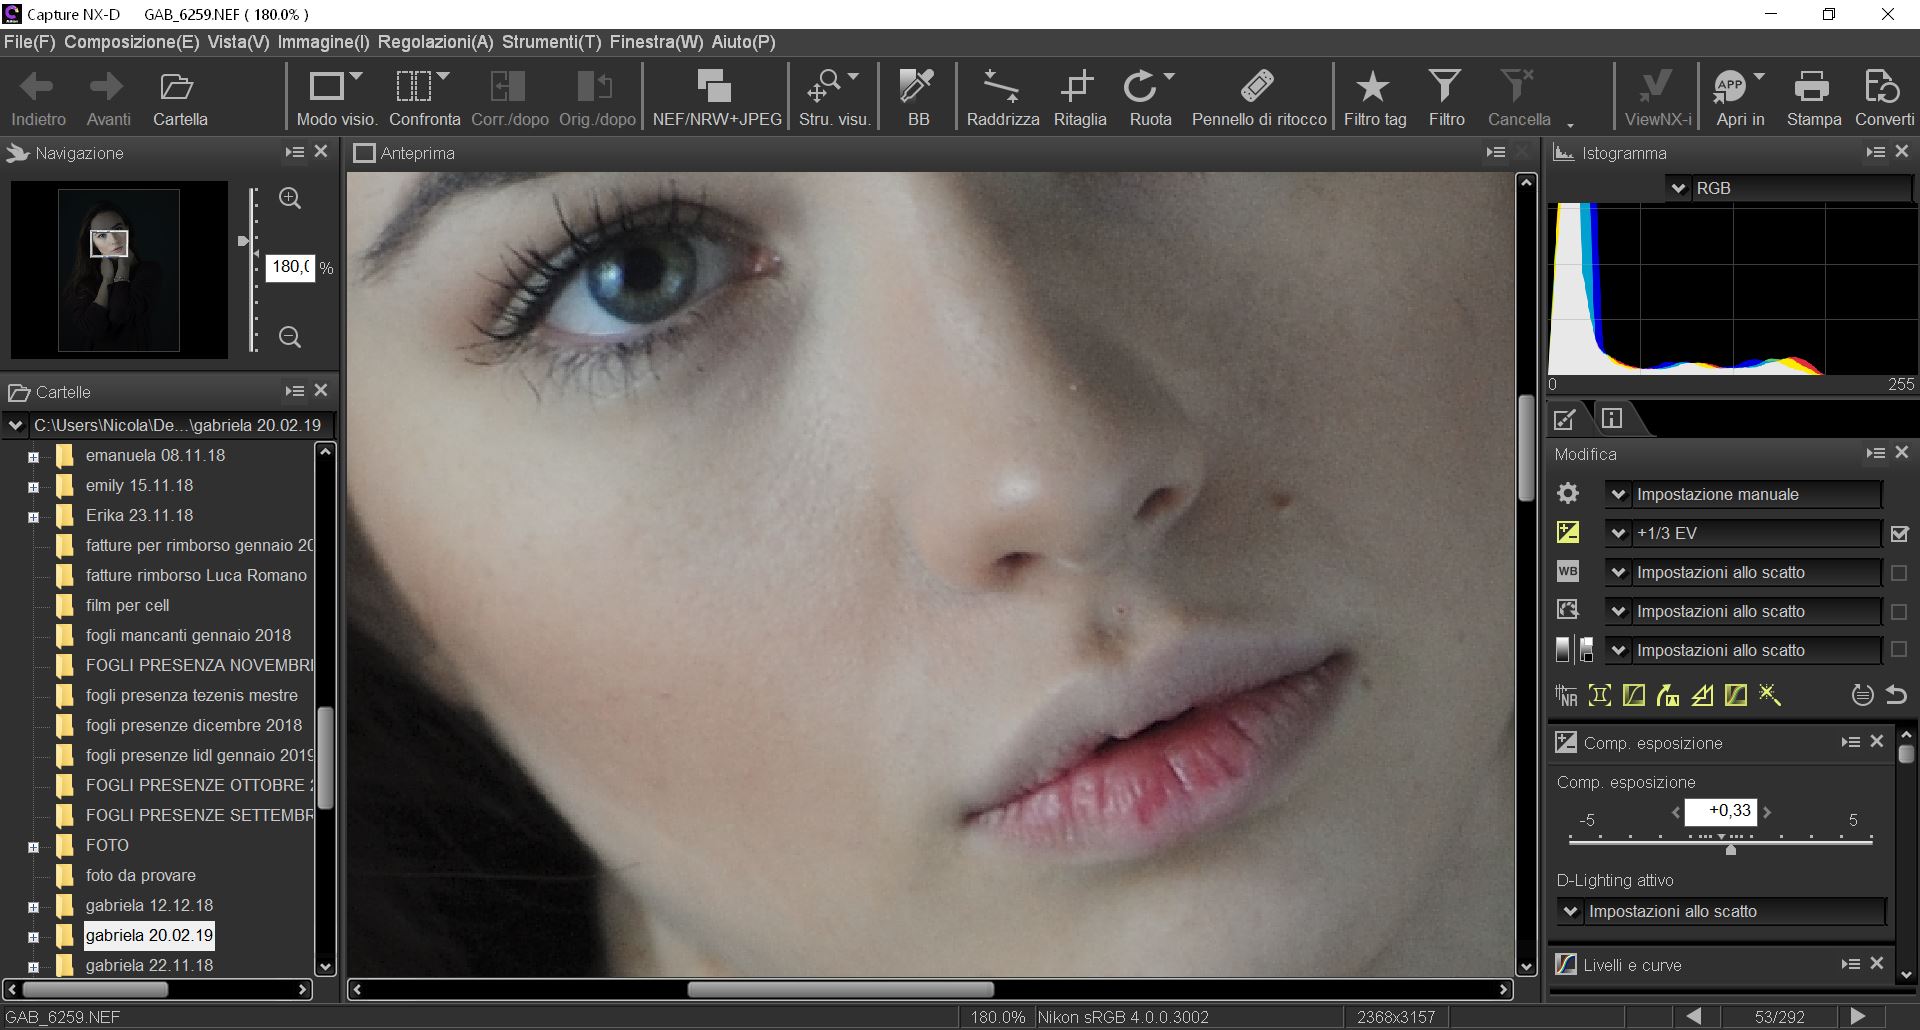Expand the gabriela 12.12.18 folder
This screenshot has height=1030, width=1920.
[33, 906]
